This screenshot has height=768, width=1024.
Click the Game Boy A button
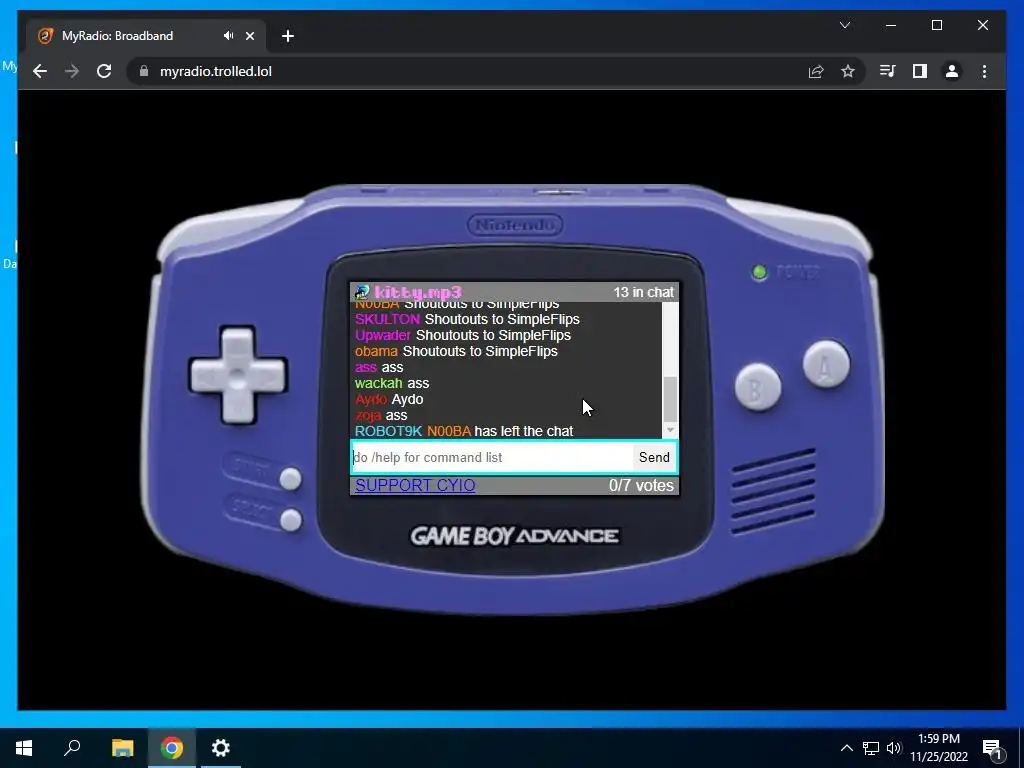coord(826,364)
